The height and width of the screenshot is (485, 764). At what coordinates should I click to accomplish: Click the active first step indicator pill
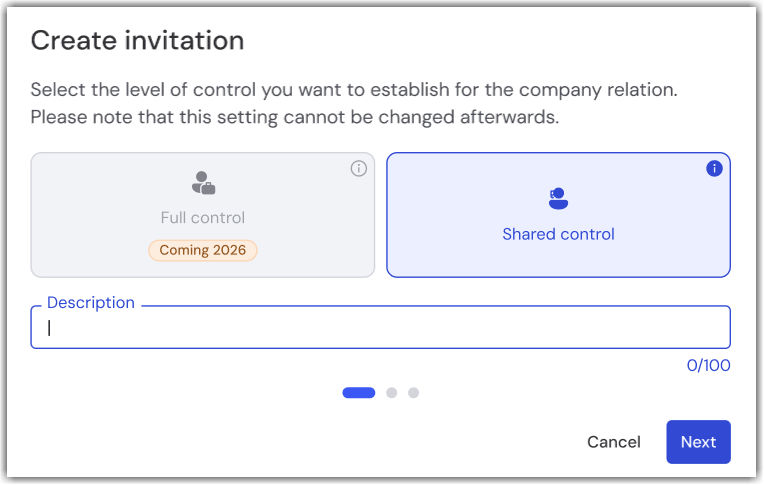359,393
